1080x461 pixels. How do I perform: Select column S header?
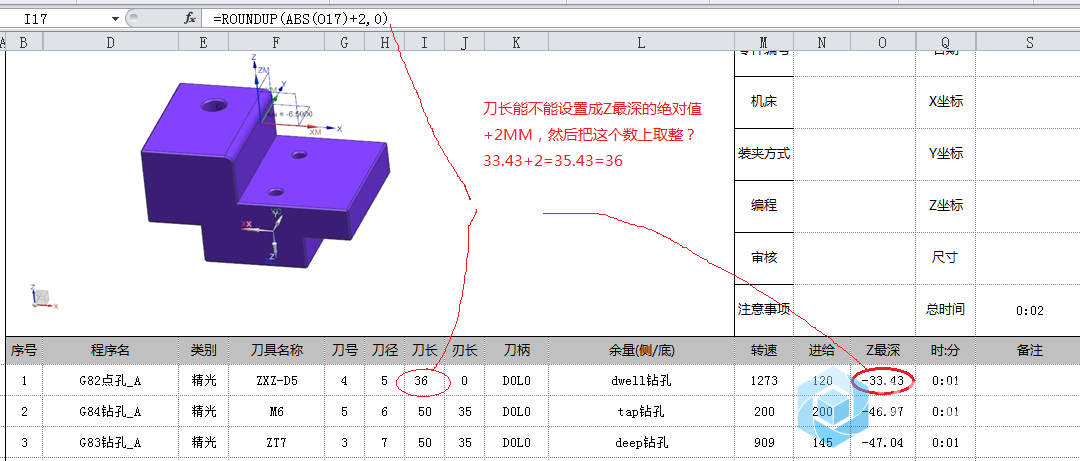click(x=1030, y=43)
